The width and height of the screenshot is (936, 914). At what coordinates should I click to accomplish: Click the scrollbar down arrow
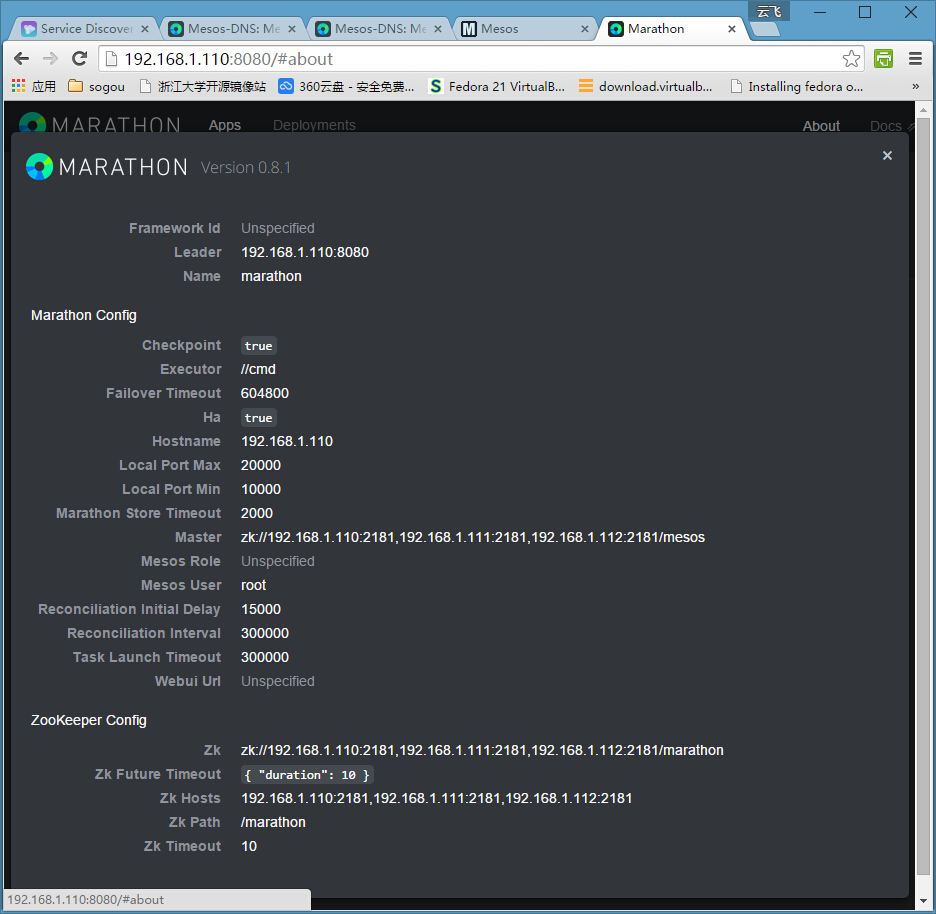923,900
